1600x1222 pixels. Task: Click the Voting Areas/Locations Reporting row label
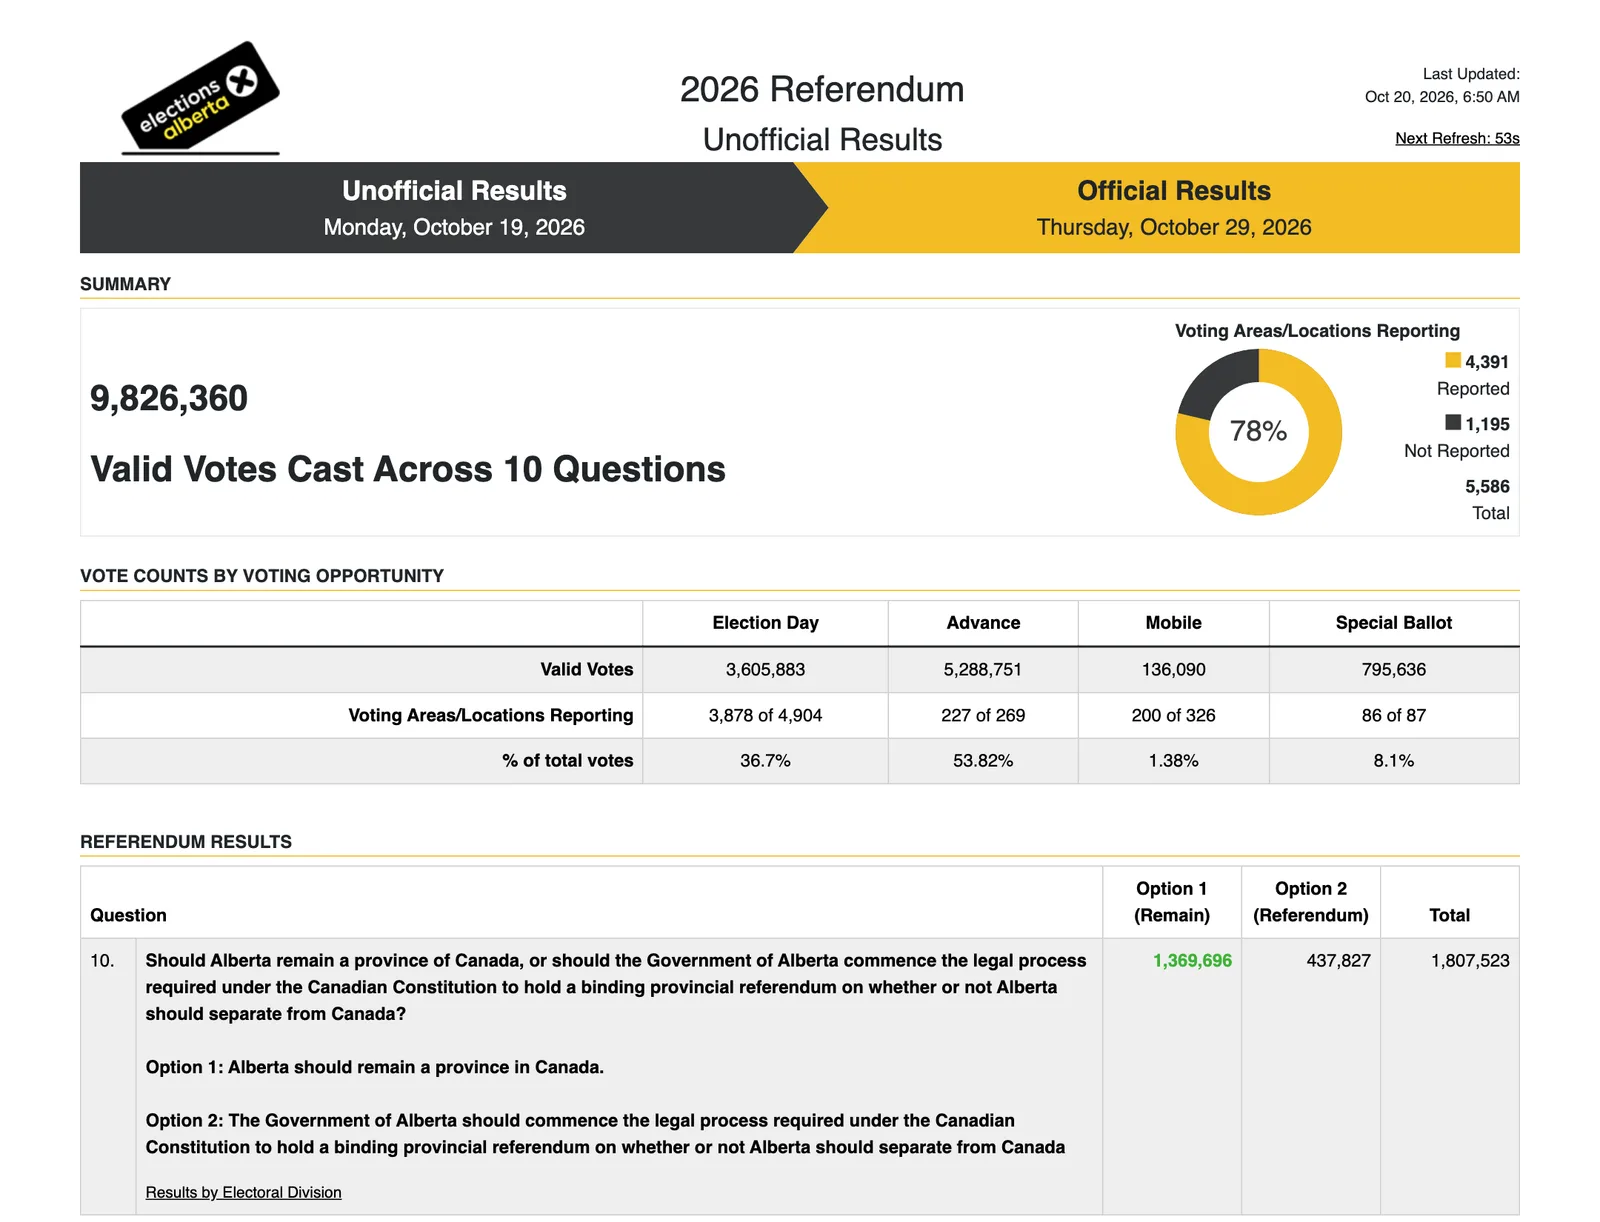coord(490,715)
